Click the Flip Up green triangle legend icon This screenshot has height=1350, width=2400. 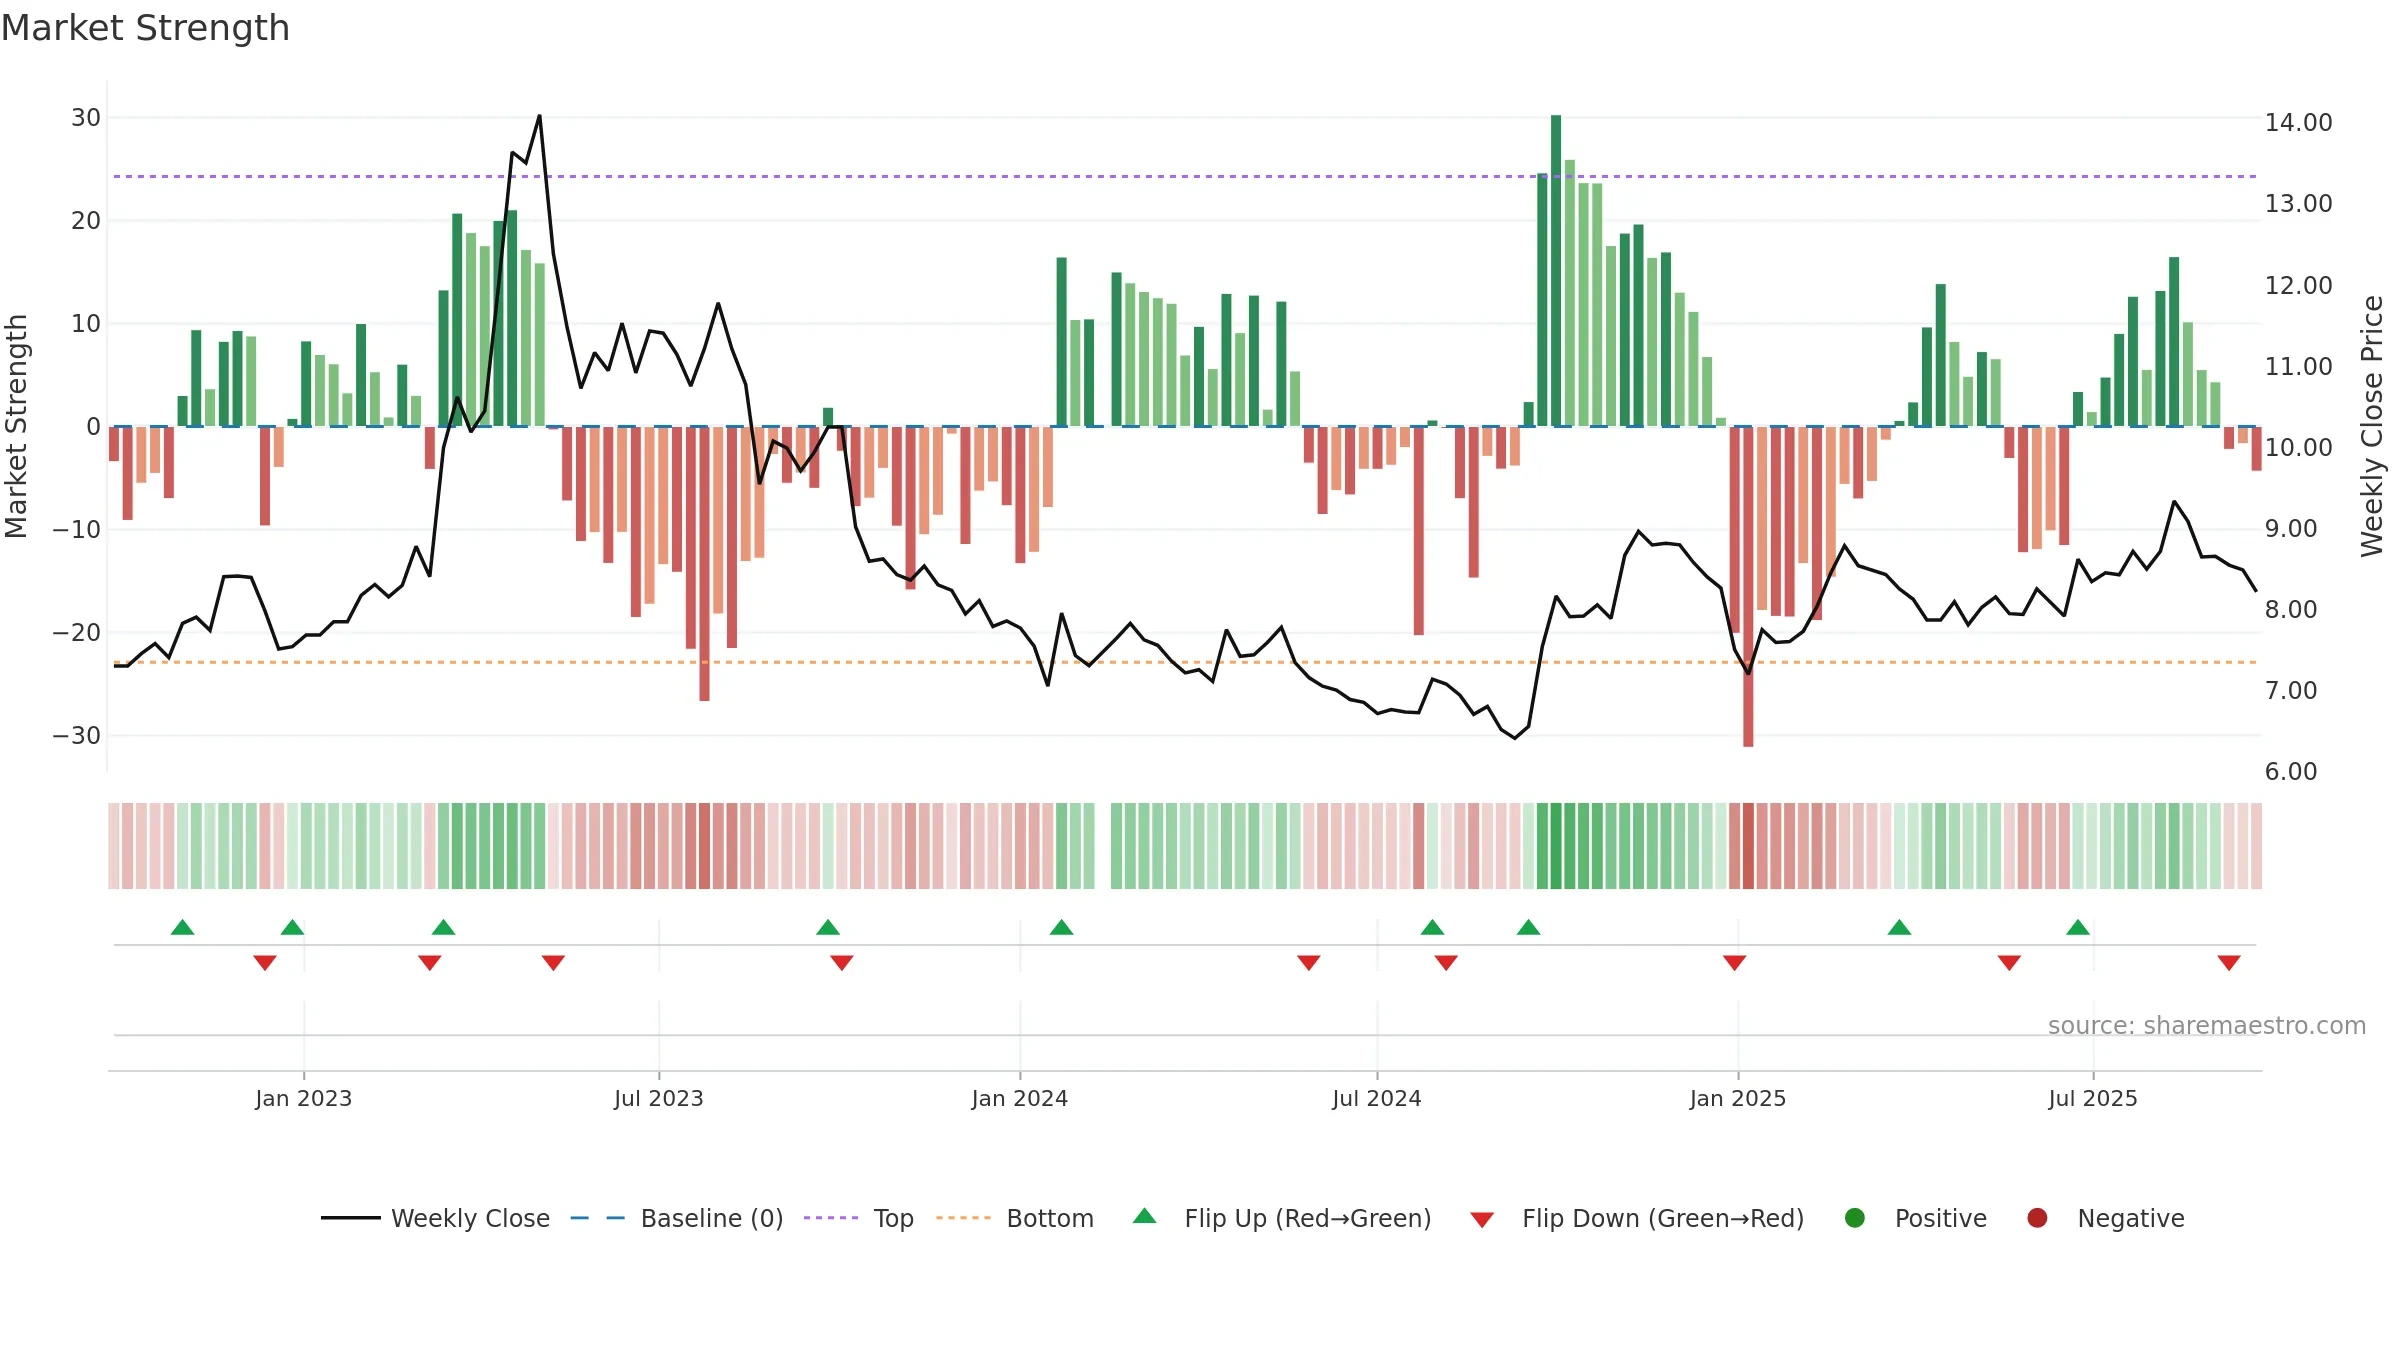[x=1145, y=1216]
